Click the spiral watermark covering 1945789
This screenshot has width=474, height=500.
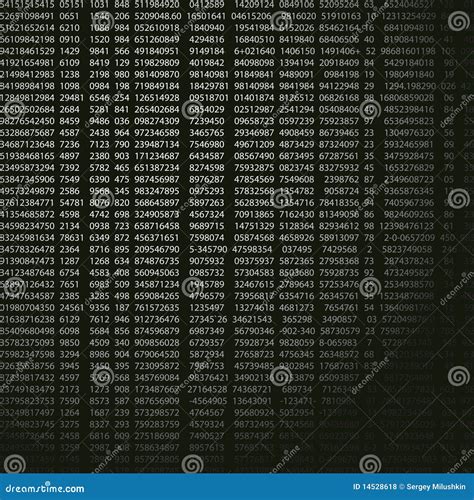click(x=192, y=287)
